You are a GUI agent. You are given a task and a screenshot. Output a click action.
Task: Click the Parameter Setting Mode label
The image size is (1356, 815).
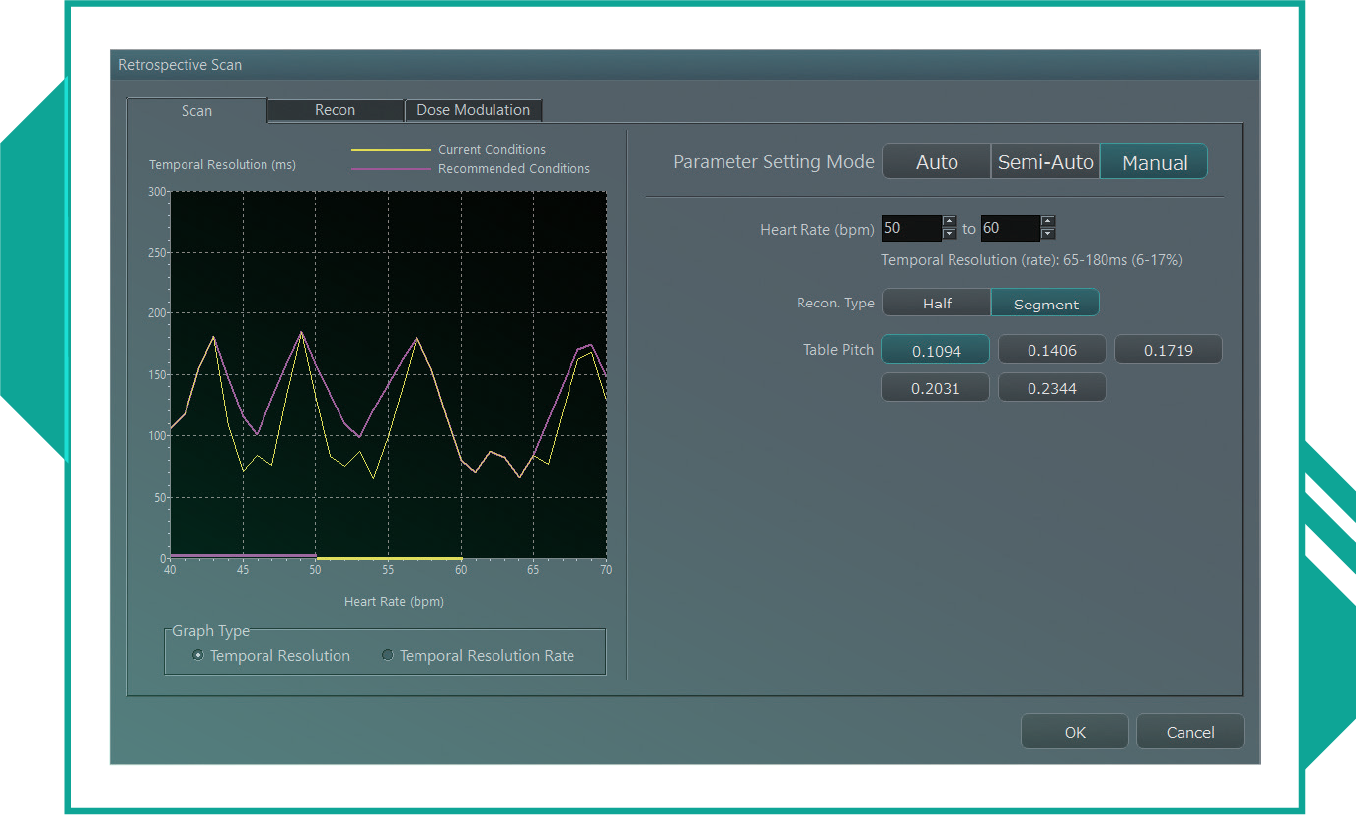(x=774, y=162)
